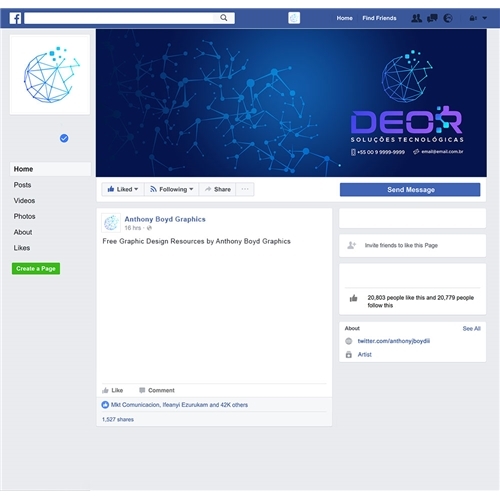Open the Photos section in sidebar
Image resolution: width=500 pixels, height=500 pixels.
pos(24,216)
